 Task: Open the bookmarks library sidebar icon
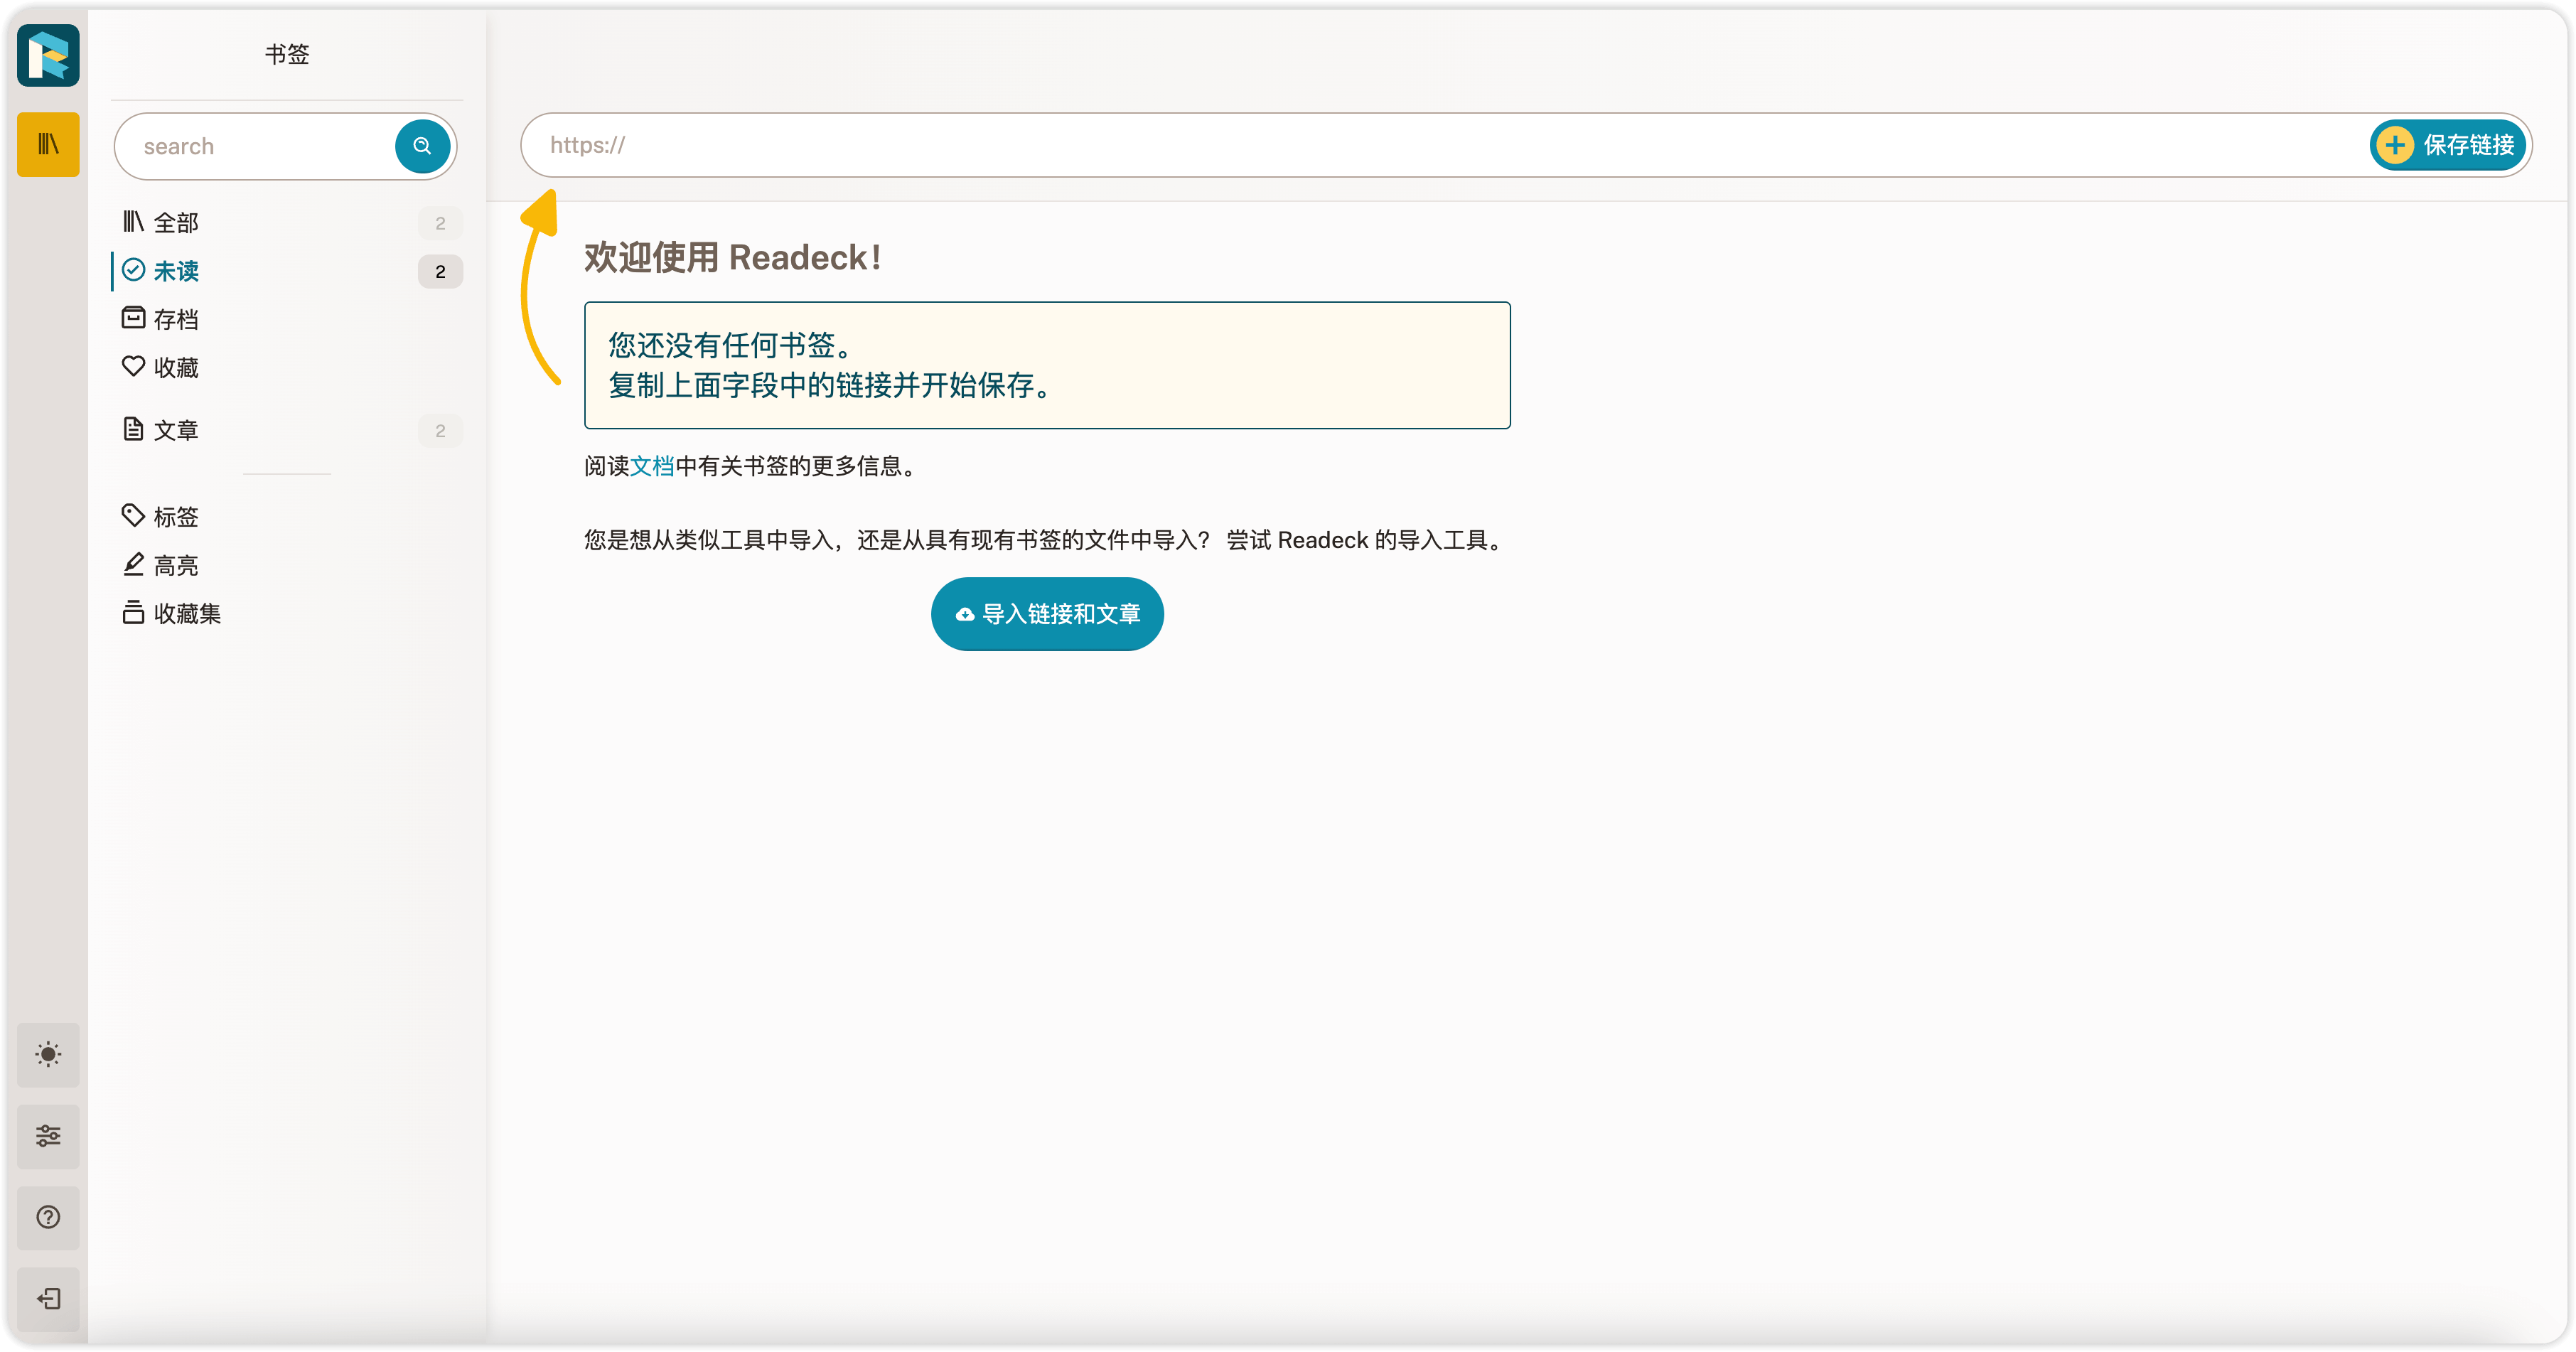tap(48, 145)
